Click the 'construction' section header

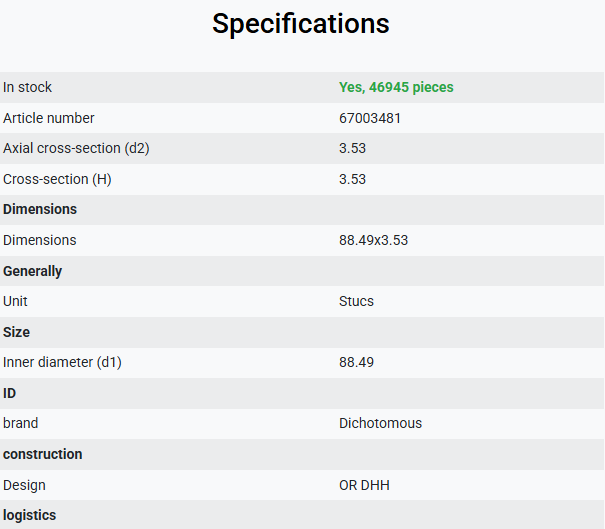42,454
